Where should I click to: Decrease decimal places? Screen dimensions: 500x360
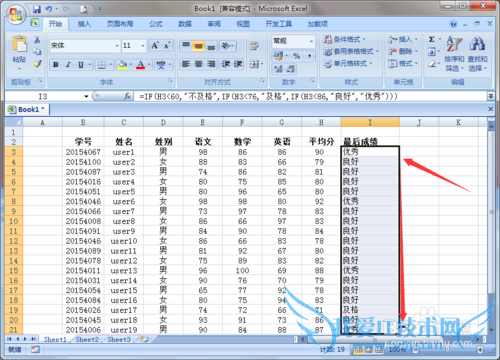pyautogui.click(x=291, y=69)
